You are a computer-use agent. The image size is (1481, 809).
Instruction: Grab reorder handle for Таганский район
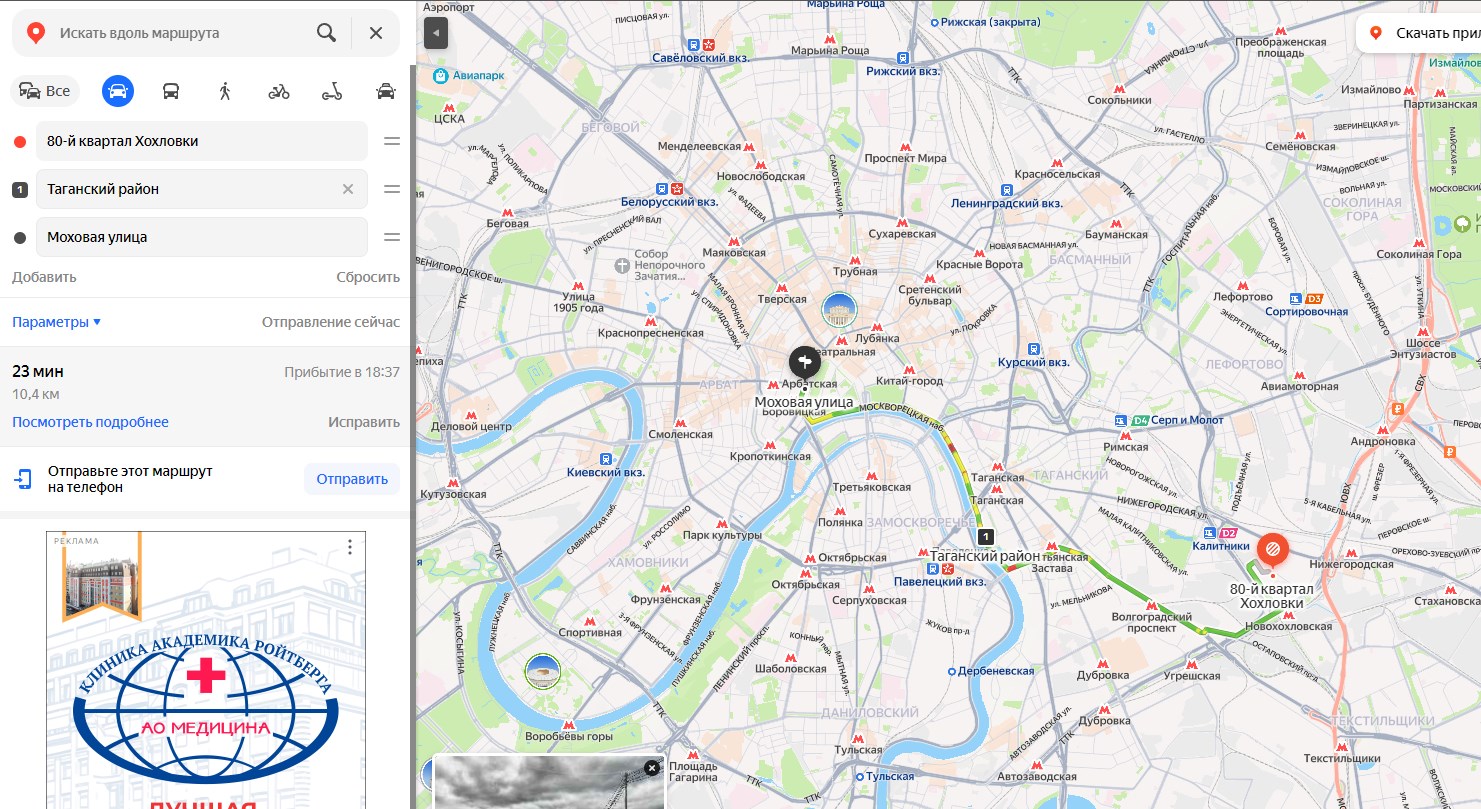pos(392,189)
